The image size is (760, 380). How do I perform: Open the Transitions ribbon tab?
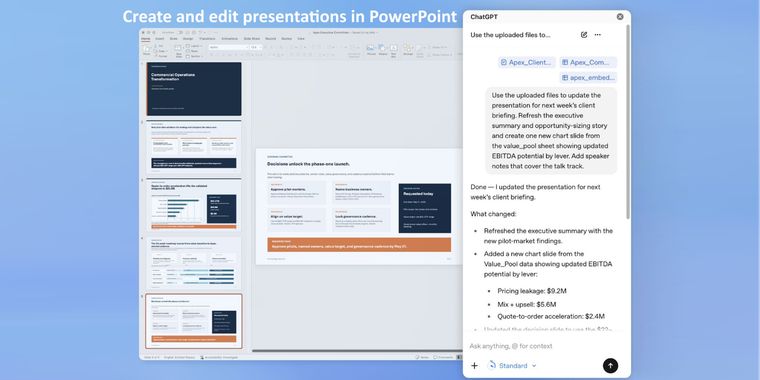point(207,38)
